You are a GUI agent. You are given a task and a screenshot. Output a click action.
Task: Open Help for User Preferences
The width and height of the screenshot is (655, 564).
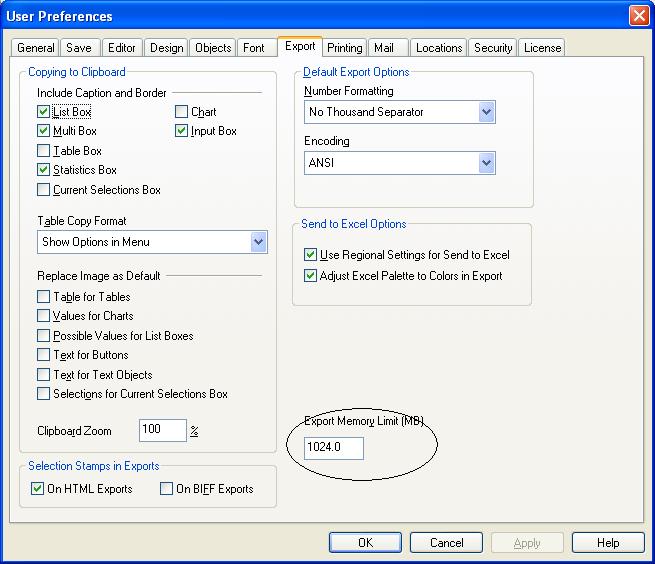tap(608, 543)
